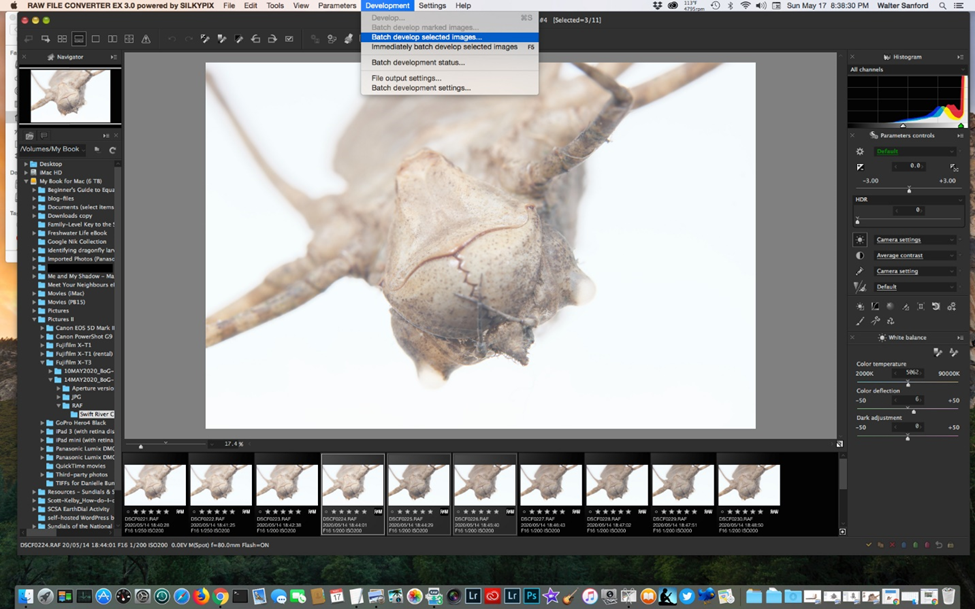Open 'File output settings...' menu entry
The height and width of the screenshot is (609, 975).
[x=450, y=78]
